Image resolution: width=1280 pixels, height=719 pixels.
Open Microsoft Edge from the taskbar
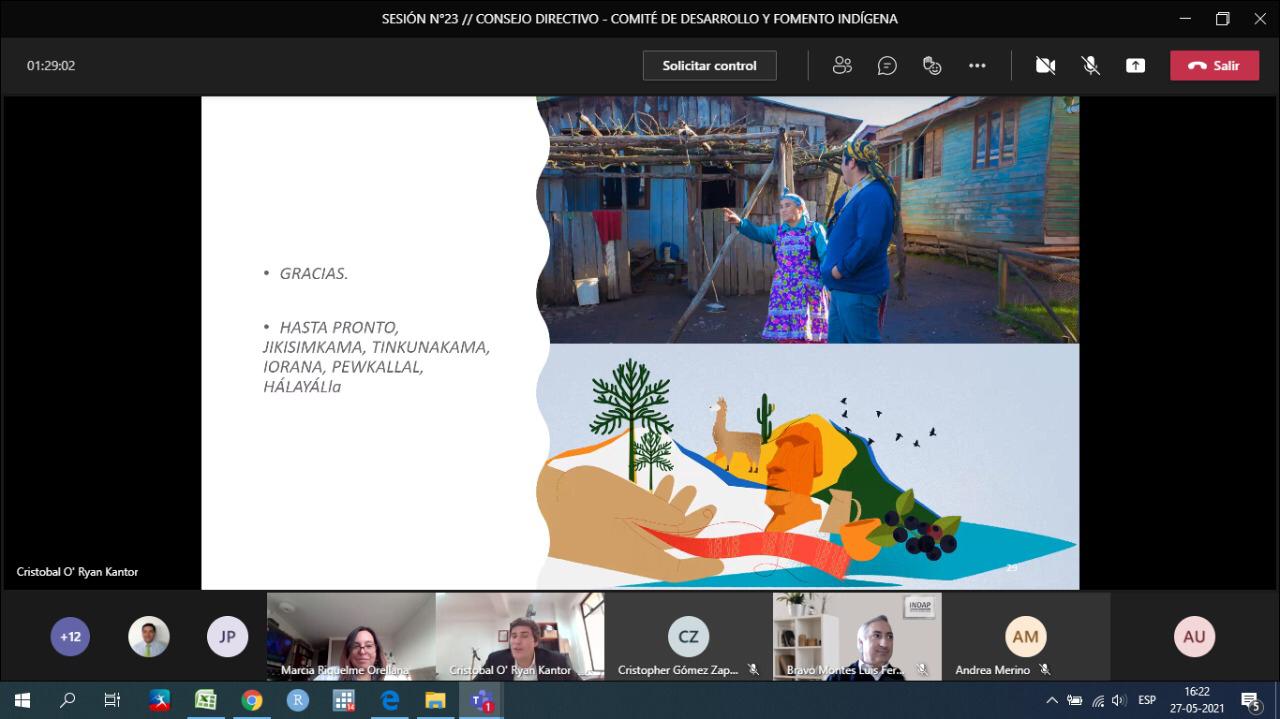pos(390,700)
